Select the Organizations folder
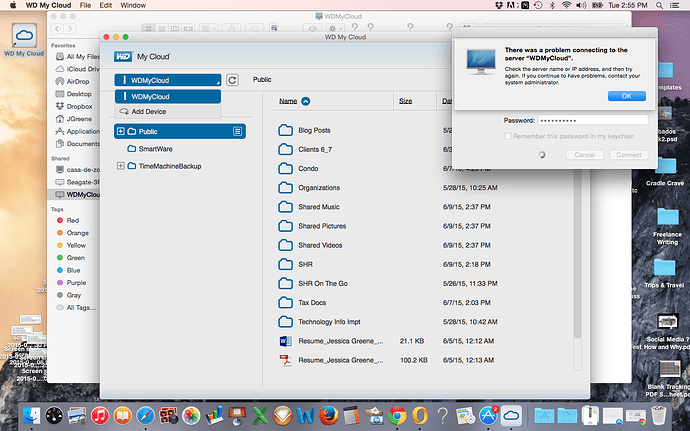Image resolution: width=690 pixels, height=431 pixels. [x=319, y=188]
